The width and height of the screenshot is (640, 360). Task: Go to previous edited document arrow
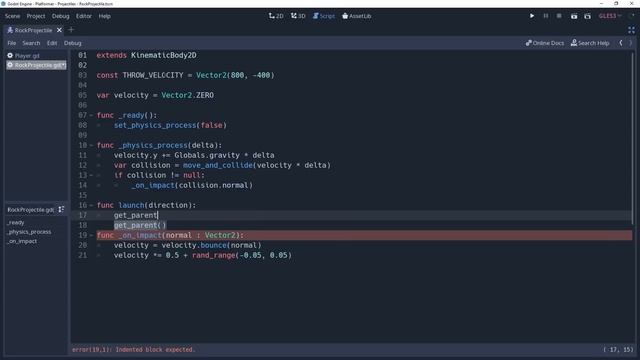pos(621,43)
